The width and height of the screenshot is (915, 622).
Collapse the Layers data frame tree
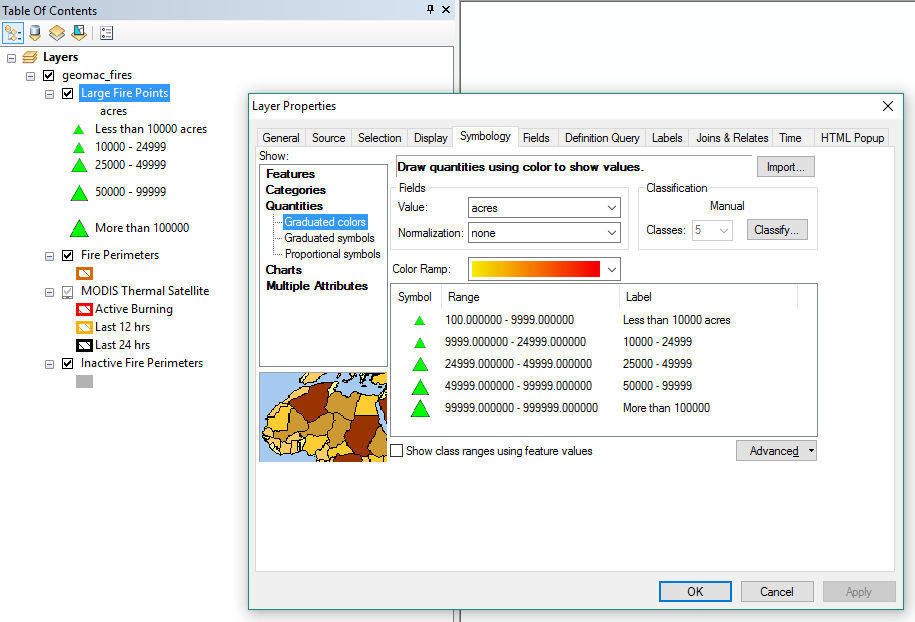tap(11, 58)
